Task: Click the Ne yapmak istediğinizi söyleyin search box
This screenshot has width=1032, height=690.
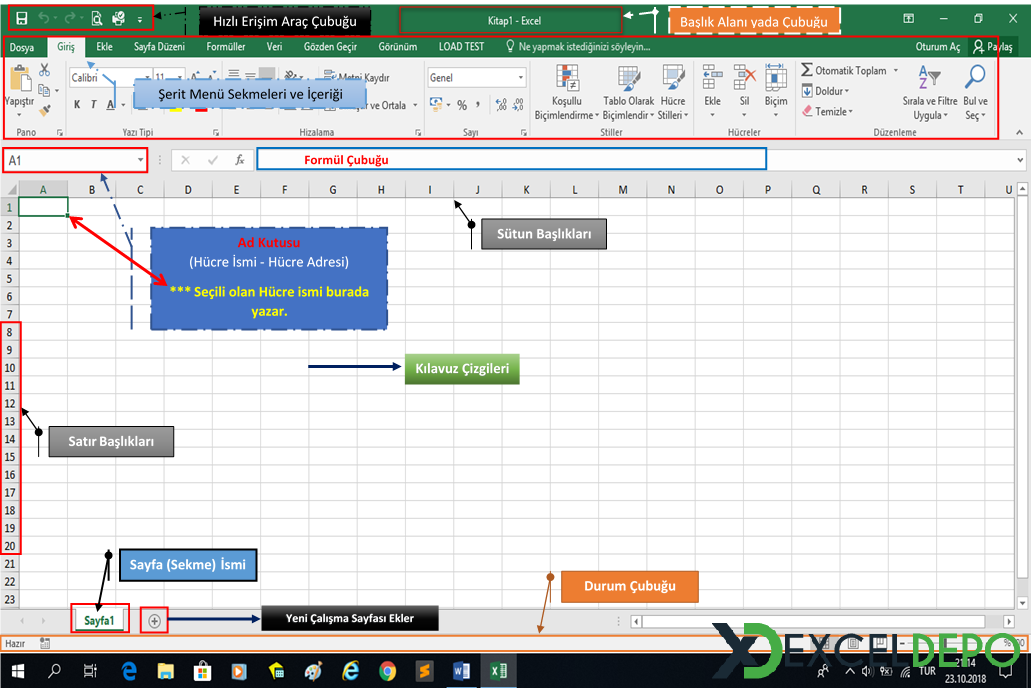Action: click(x=578, y=47)
